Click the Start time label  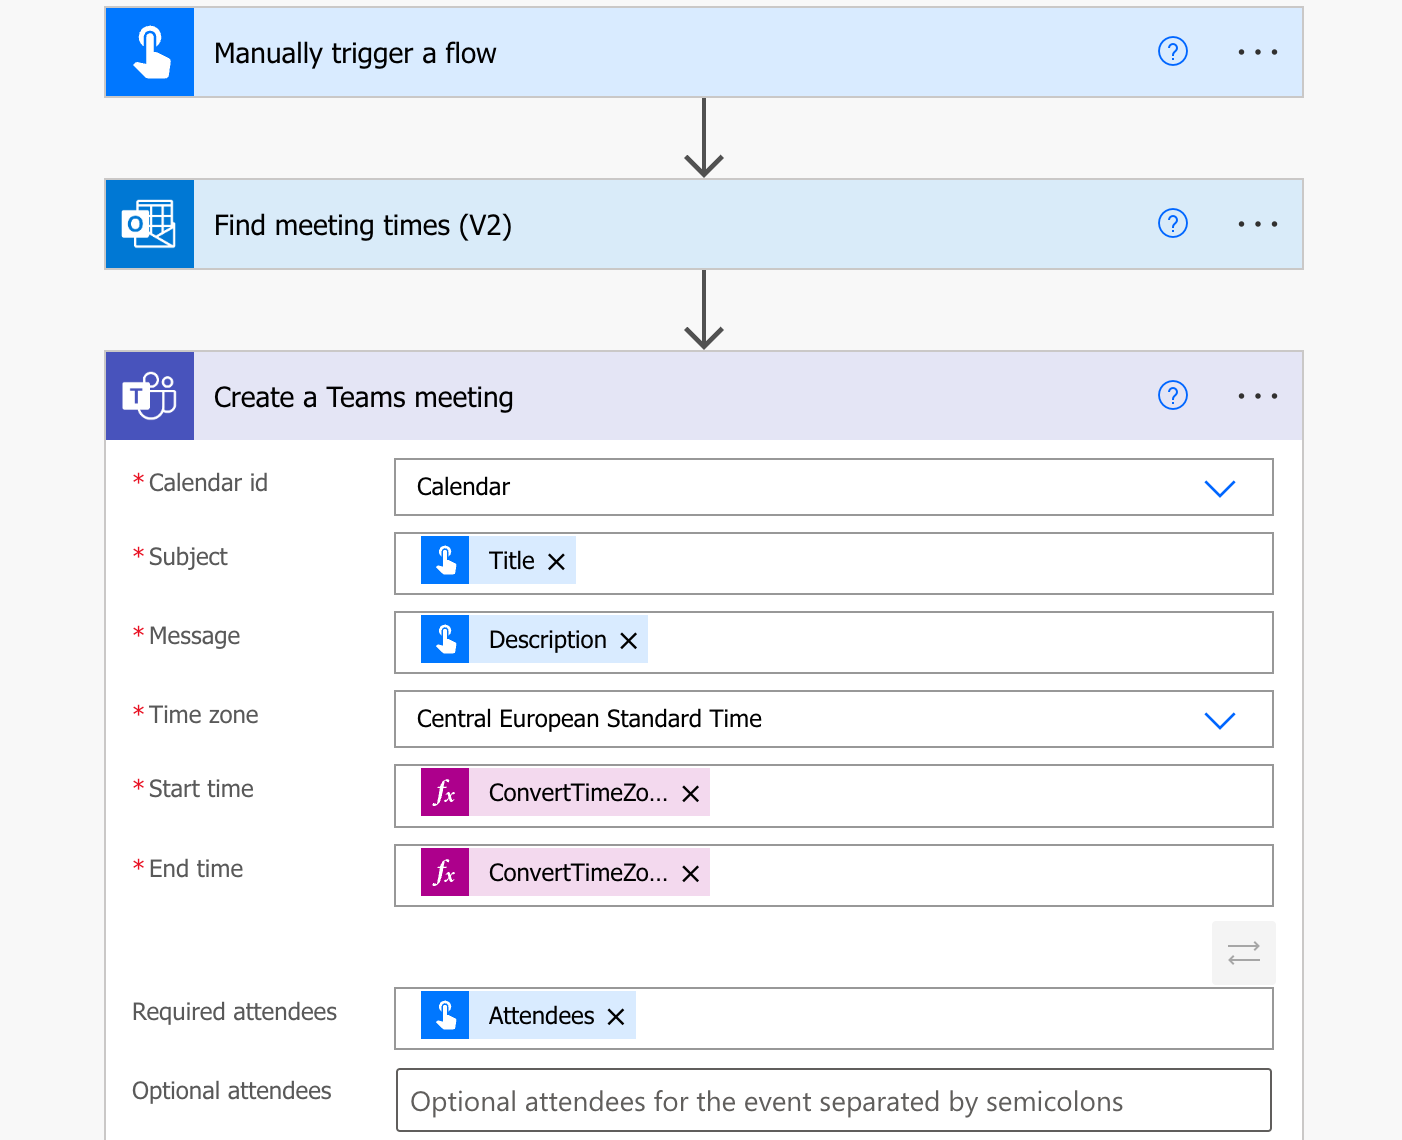tap(201, 789)
